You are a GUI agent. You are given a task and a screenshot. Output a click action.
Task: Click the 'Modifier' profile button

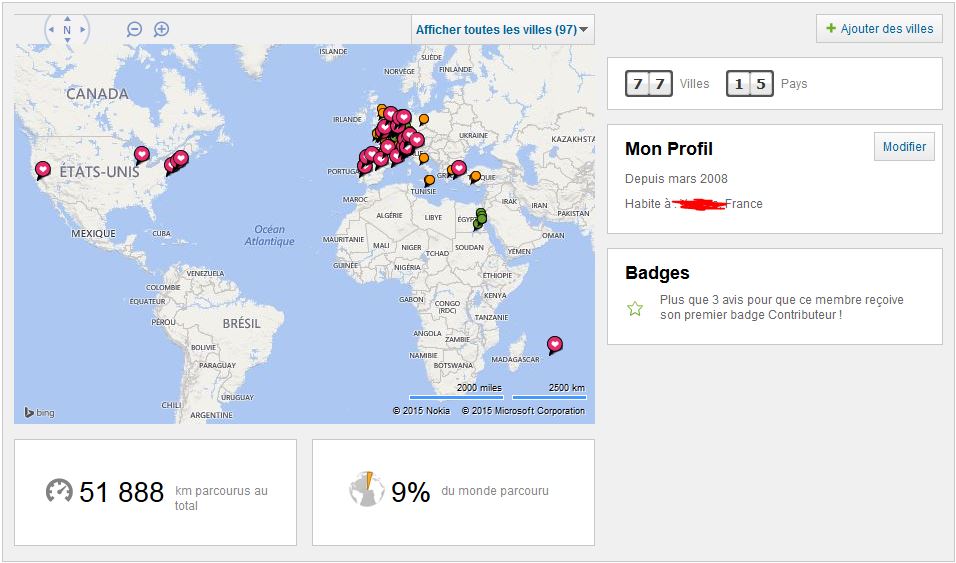tap(904, 147)
